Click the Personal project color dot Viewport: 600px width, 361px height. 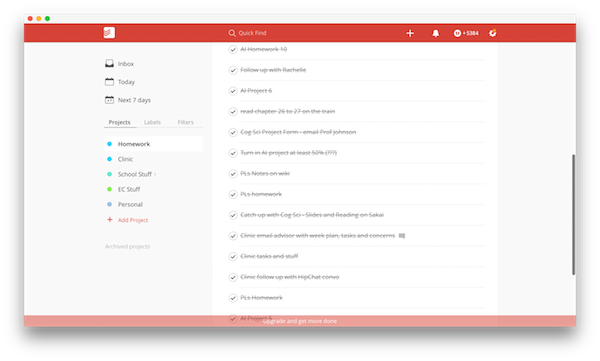[x=109, y=204]
